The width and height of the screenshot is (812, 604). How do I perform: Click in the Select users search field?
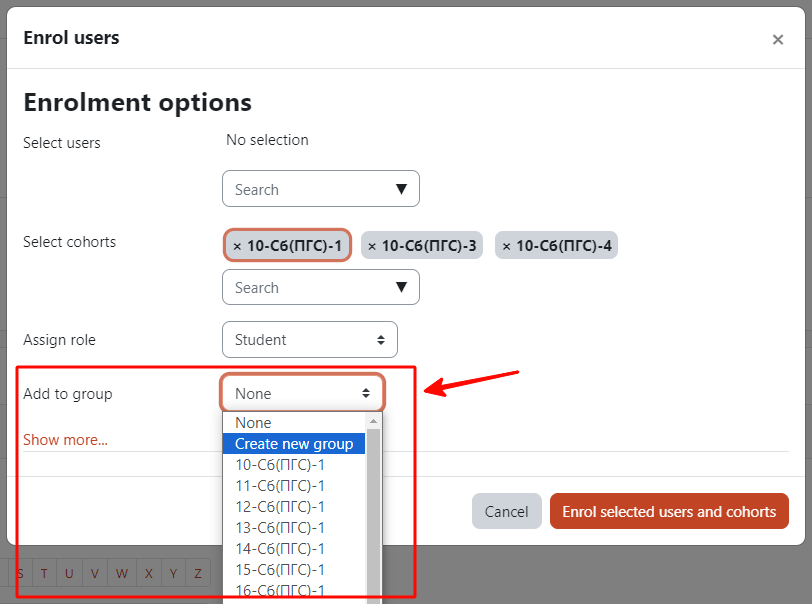[x=308, y=189]
